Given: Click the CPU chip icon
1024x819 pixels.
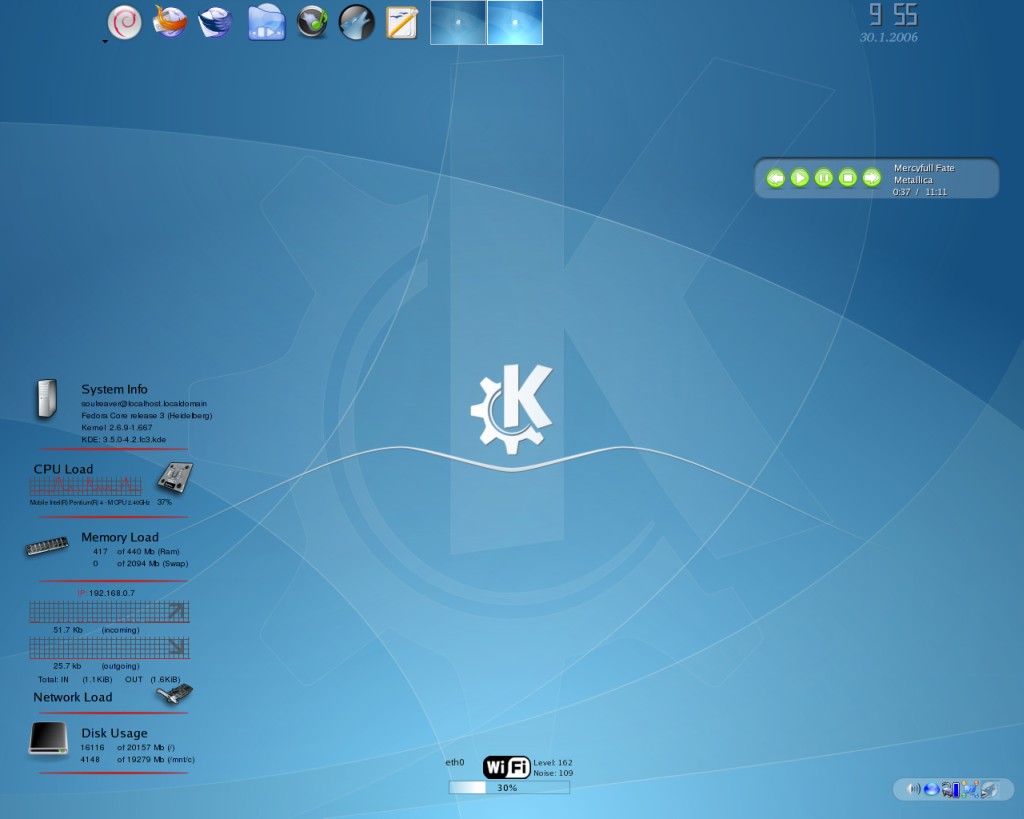Looking at the screenshot, I should click(x=174, y=477).
